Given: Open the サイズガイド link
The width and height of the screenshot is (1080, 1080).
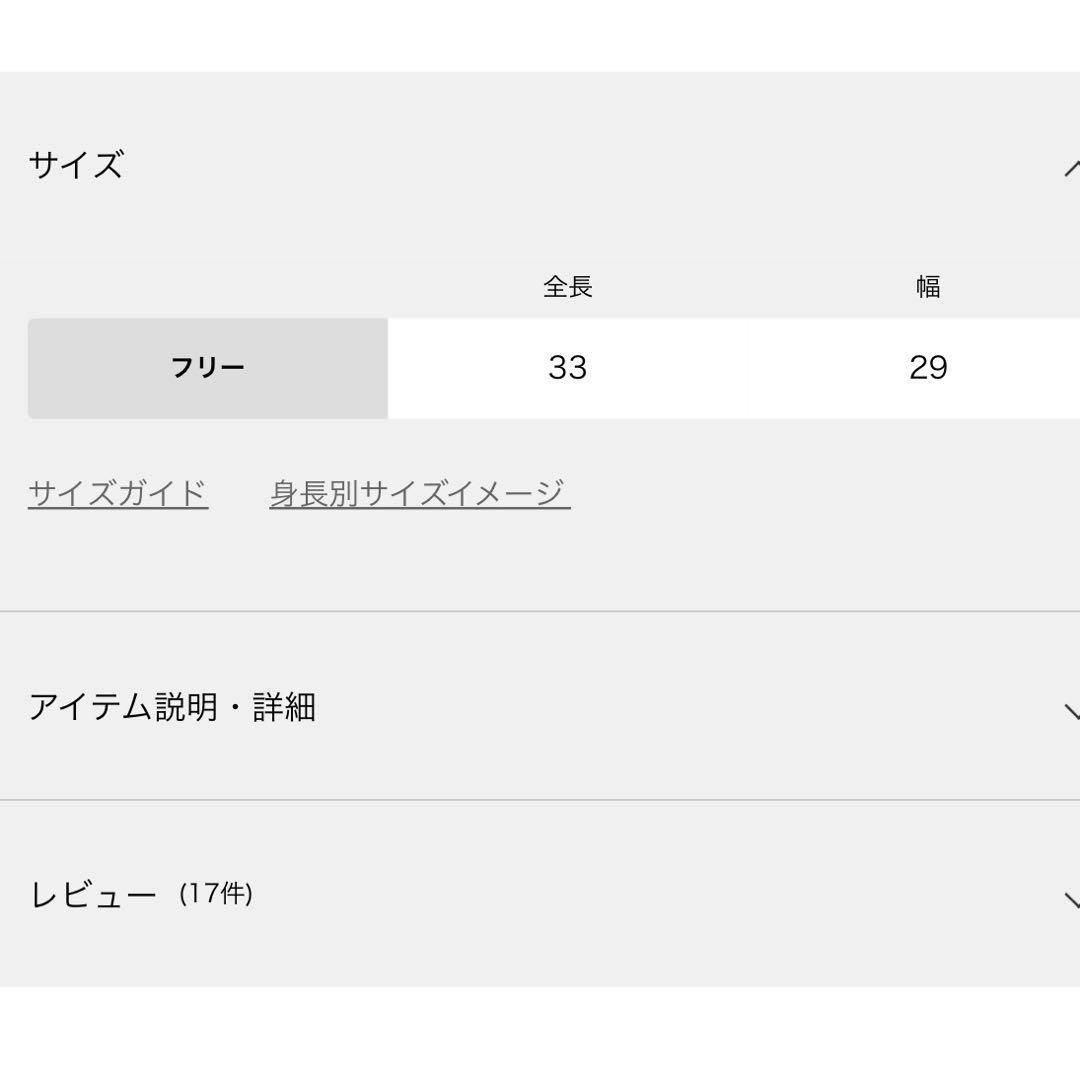Looking at the screenshot, I should pos(118,493).
